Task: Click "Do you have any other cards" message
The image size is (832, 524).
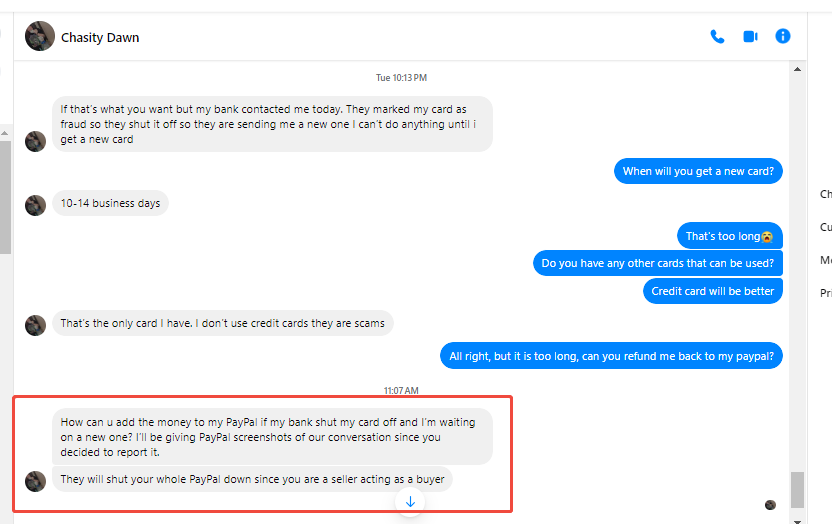Action: point(657,264)
